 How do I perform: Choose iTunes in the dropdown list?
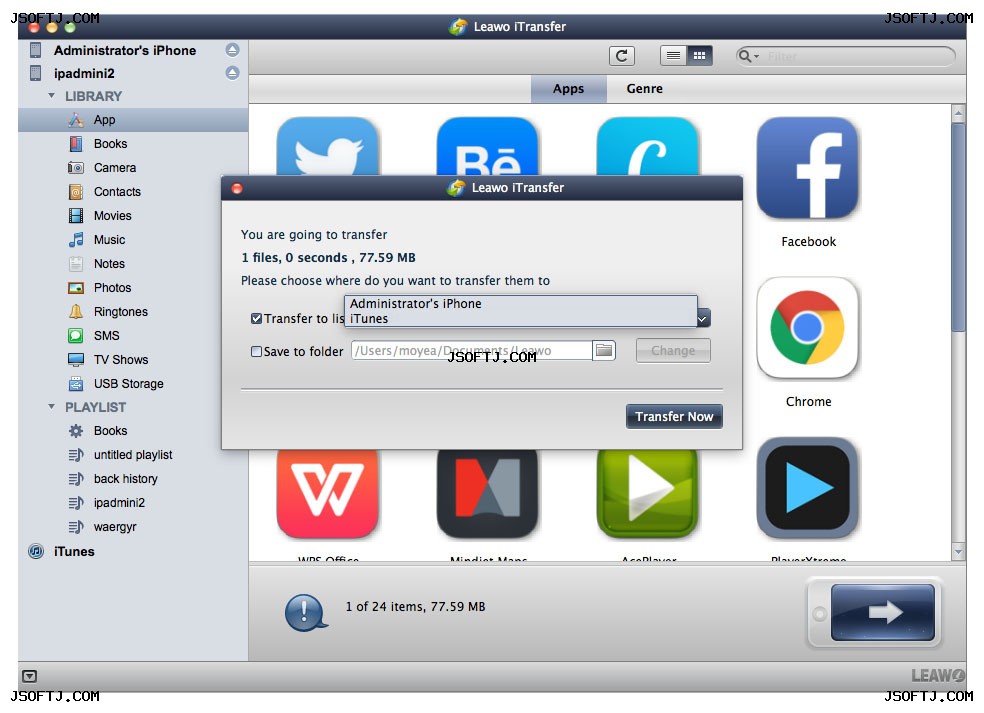coord(521,319)
